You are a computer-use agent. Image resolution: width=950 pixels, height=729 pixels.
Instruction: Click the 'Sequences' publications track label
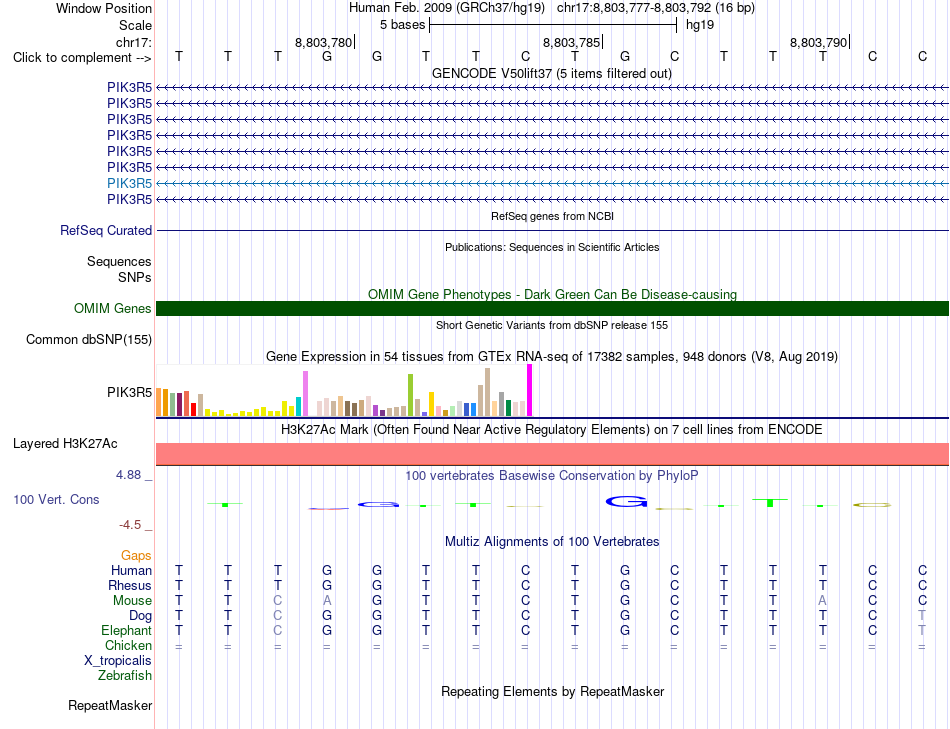[x=119, y=261]
